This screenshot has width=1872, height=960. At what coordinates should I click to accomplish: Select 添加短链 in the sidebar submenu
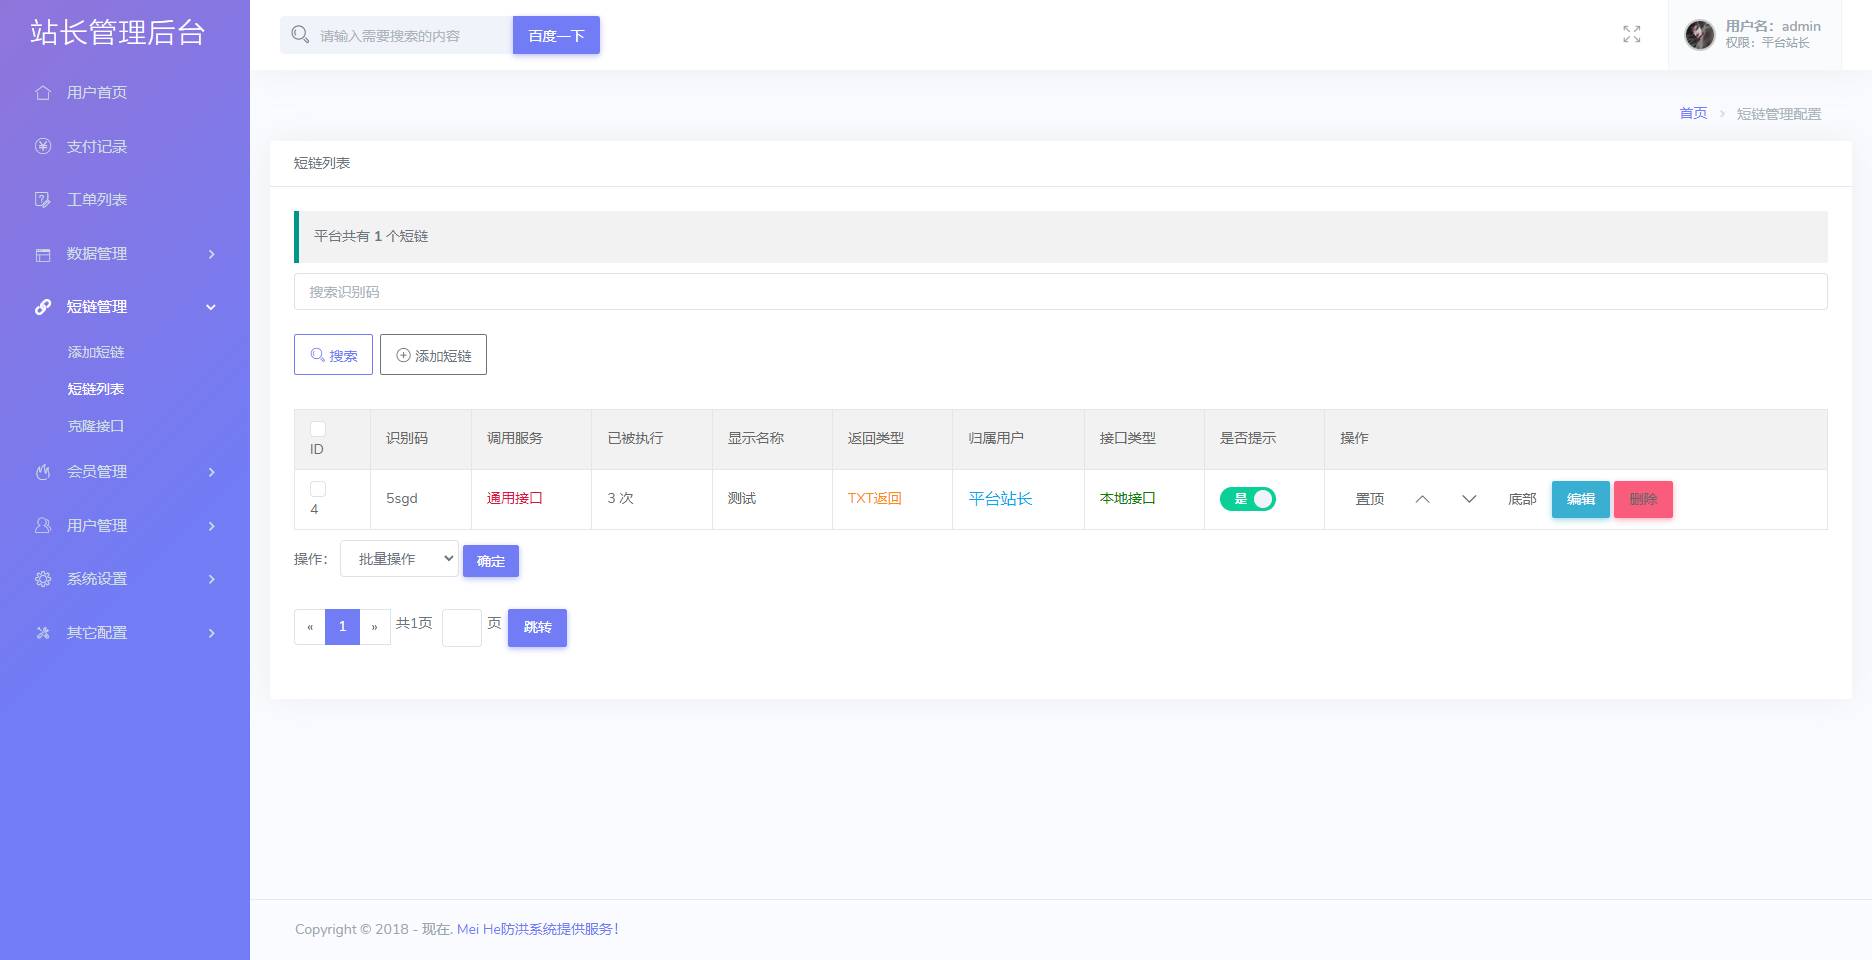click(96, 352)
